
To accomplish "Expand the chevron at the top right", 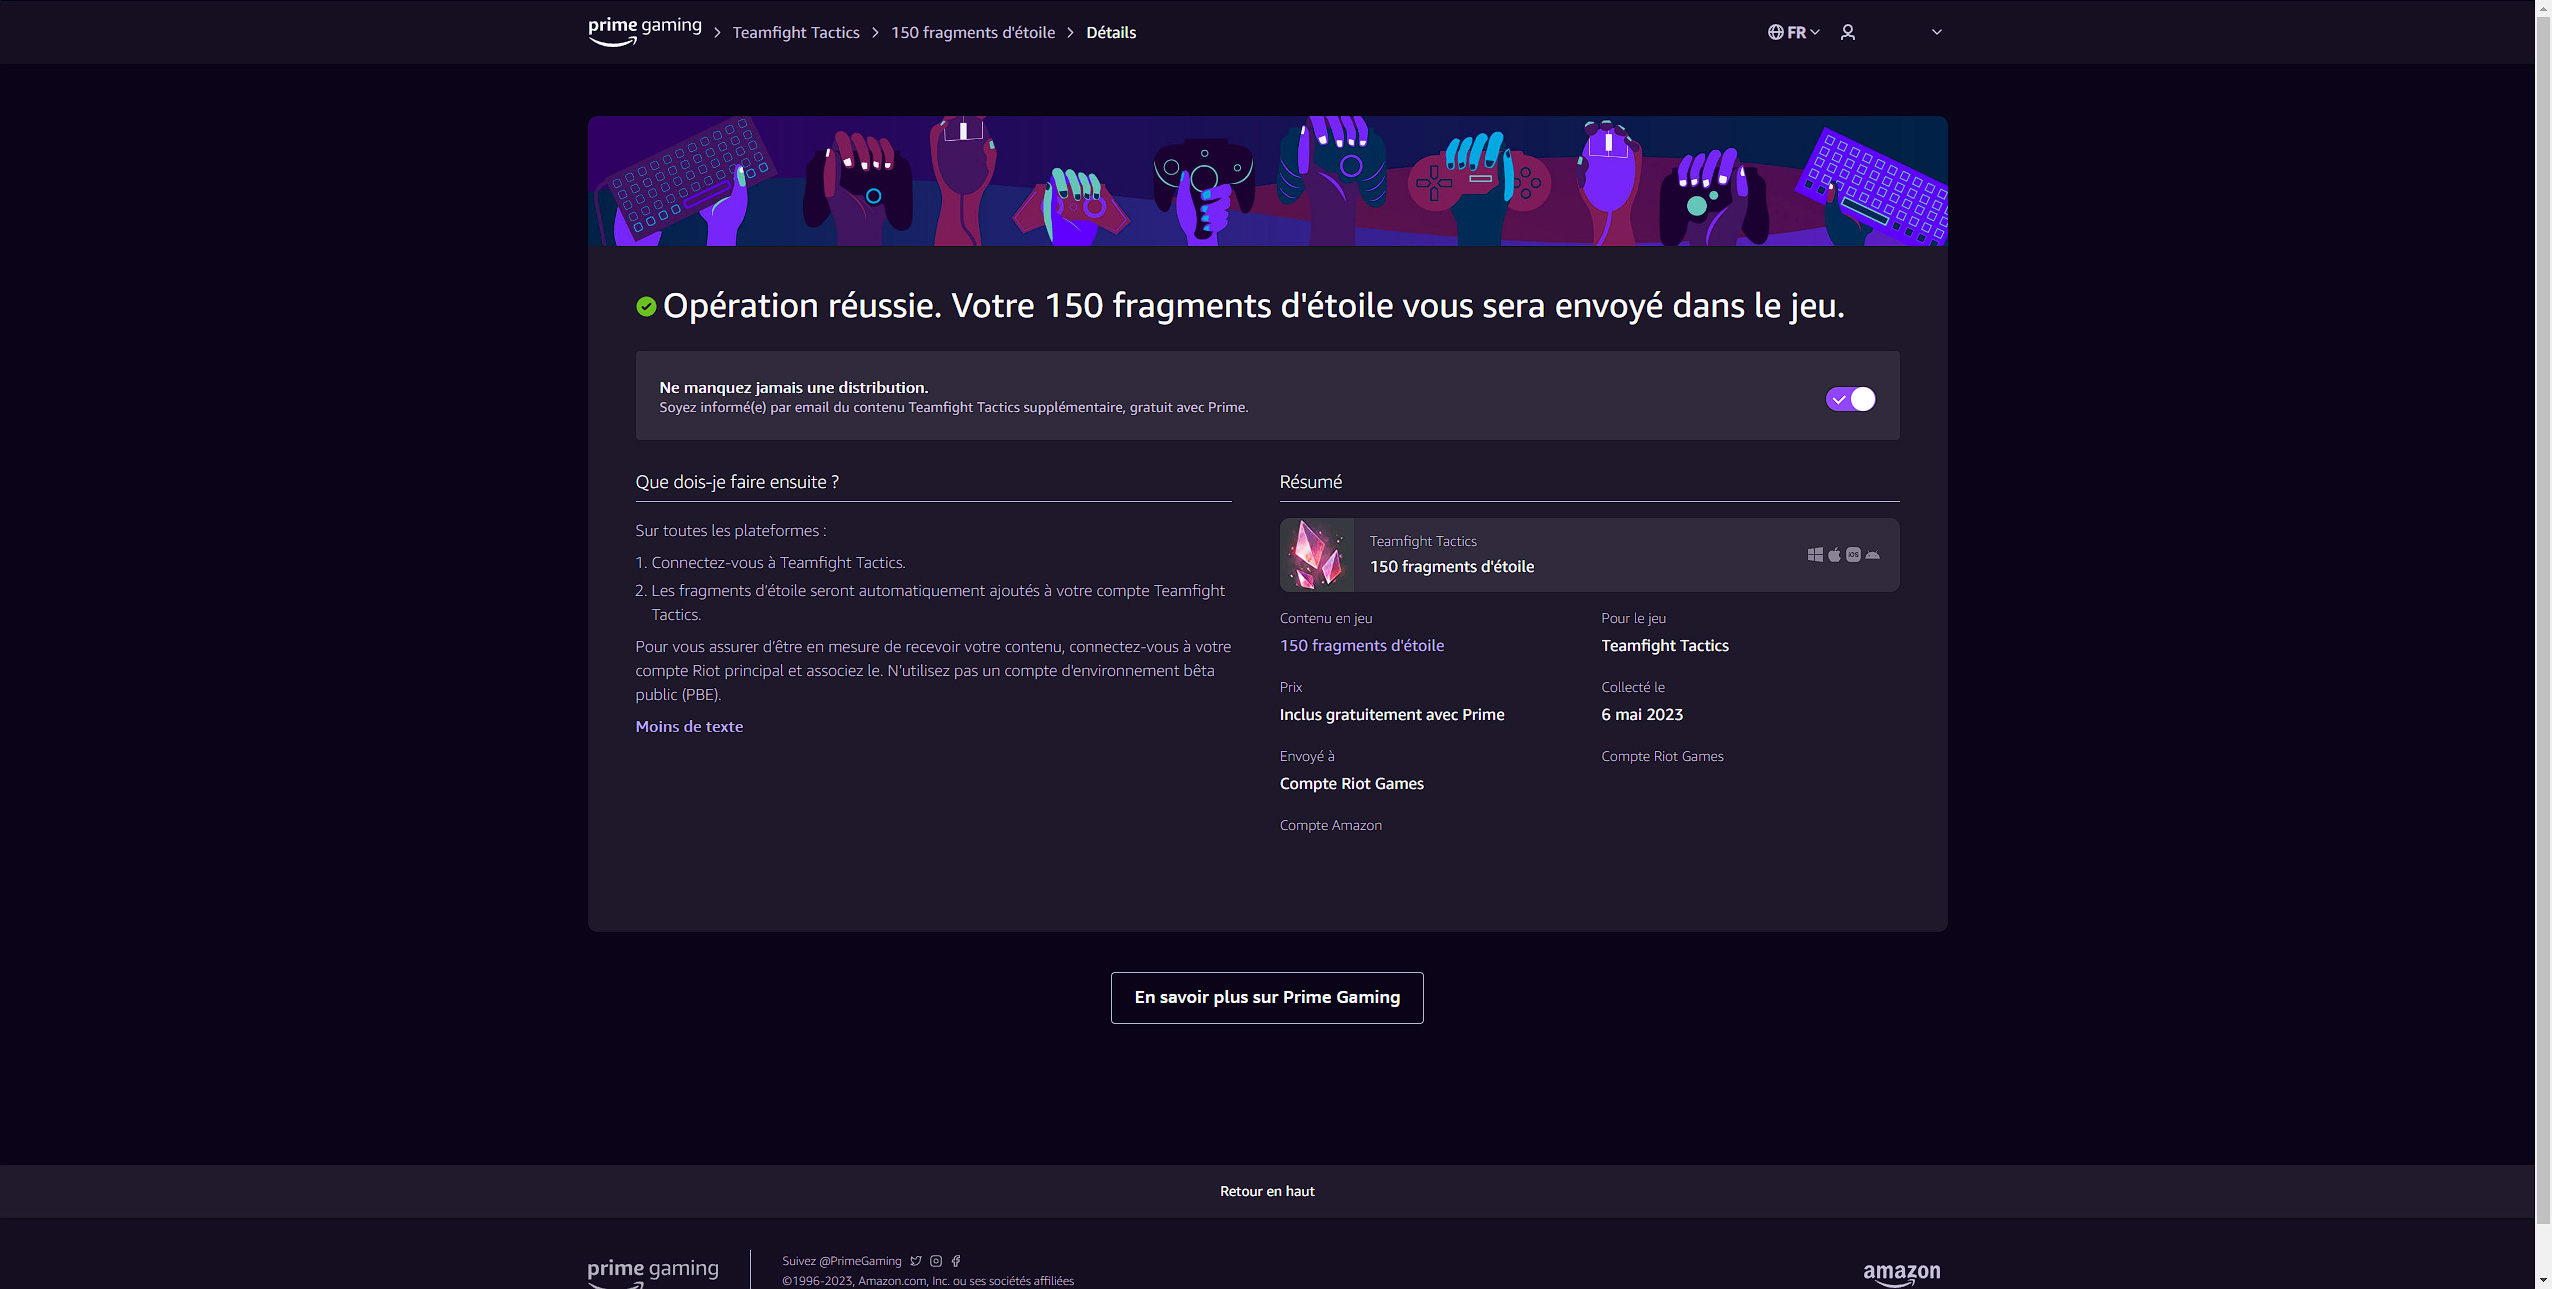I will [x=1934, y=31].
